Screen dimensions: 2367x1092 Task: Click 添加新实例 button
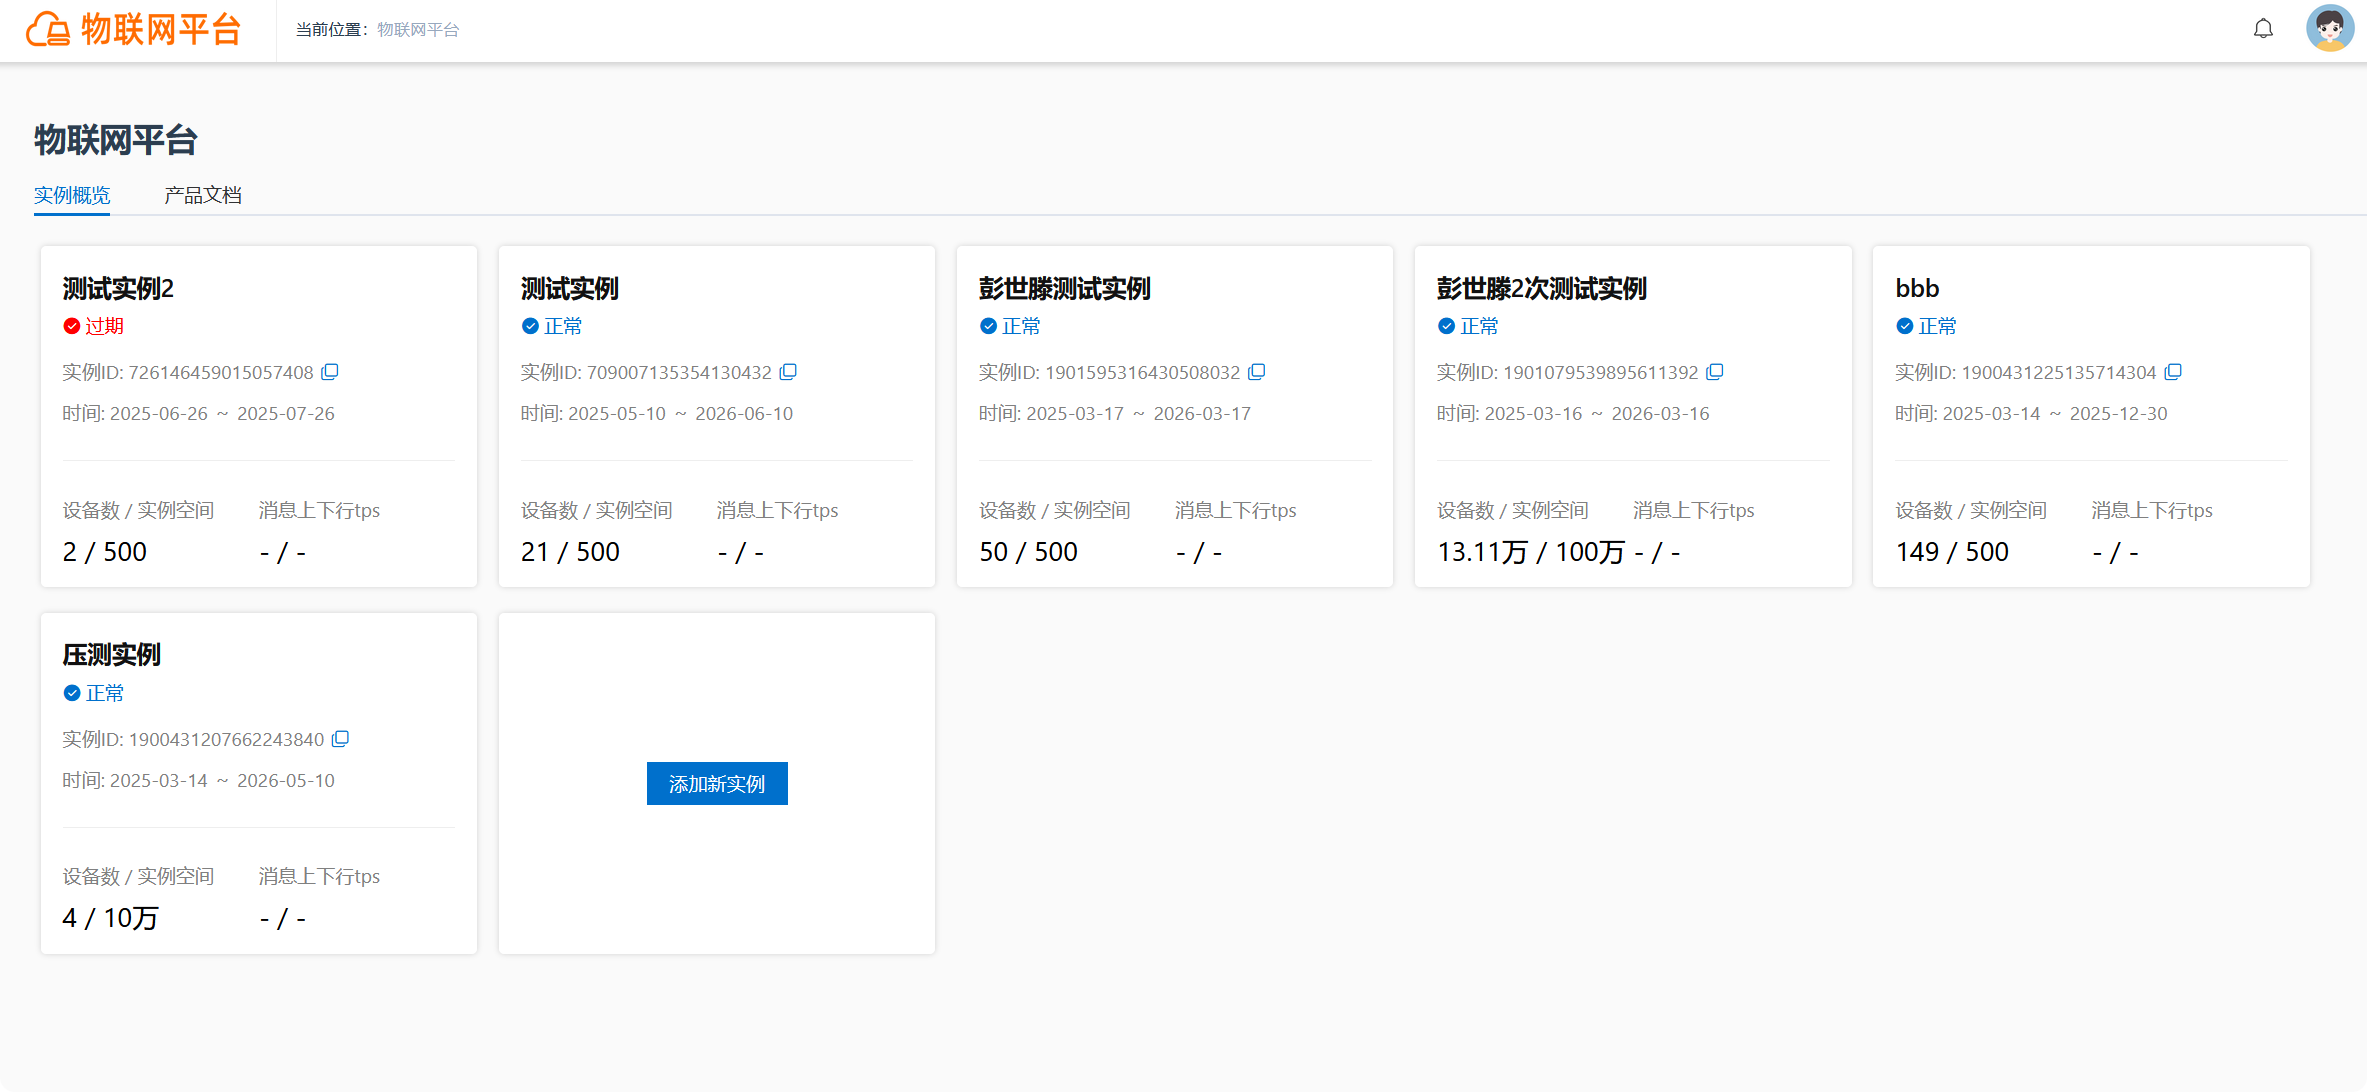pyautogui.click(x=717, y=784)
